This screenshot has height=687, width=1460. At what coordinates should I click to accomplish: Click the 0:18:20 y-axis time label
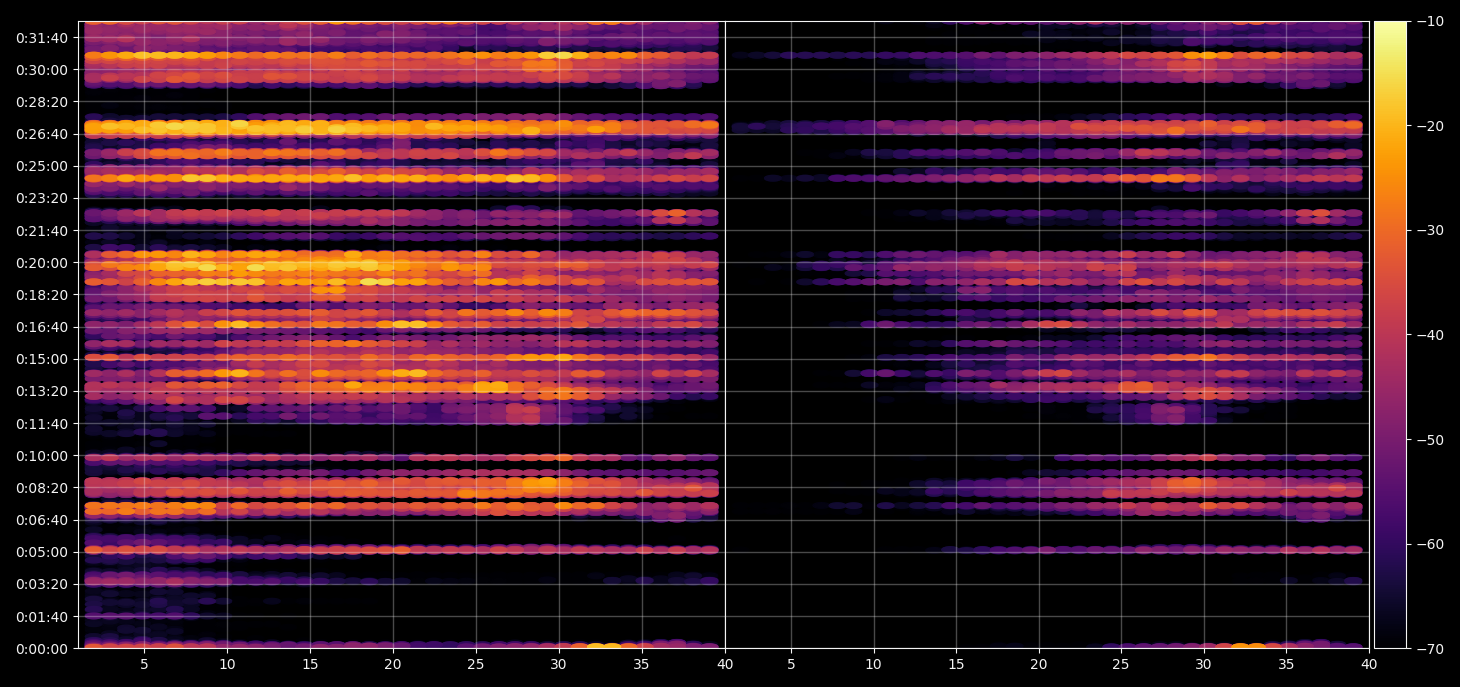pyautogui.click(x=42, y=295)
